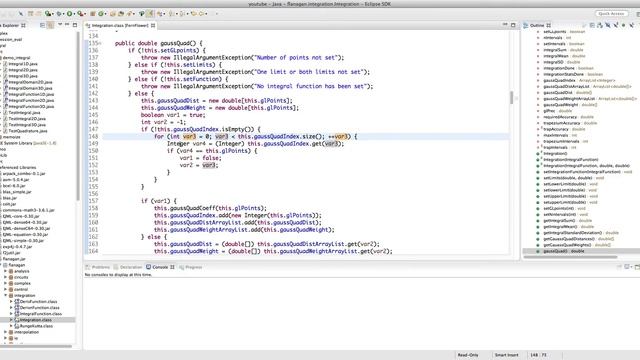This screenshot has width=640, height=360.
Task: Switch to the Progress tab
Action: (x=191, y=267)
